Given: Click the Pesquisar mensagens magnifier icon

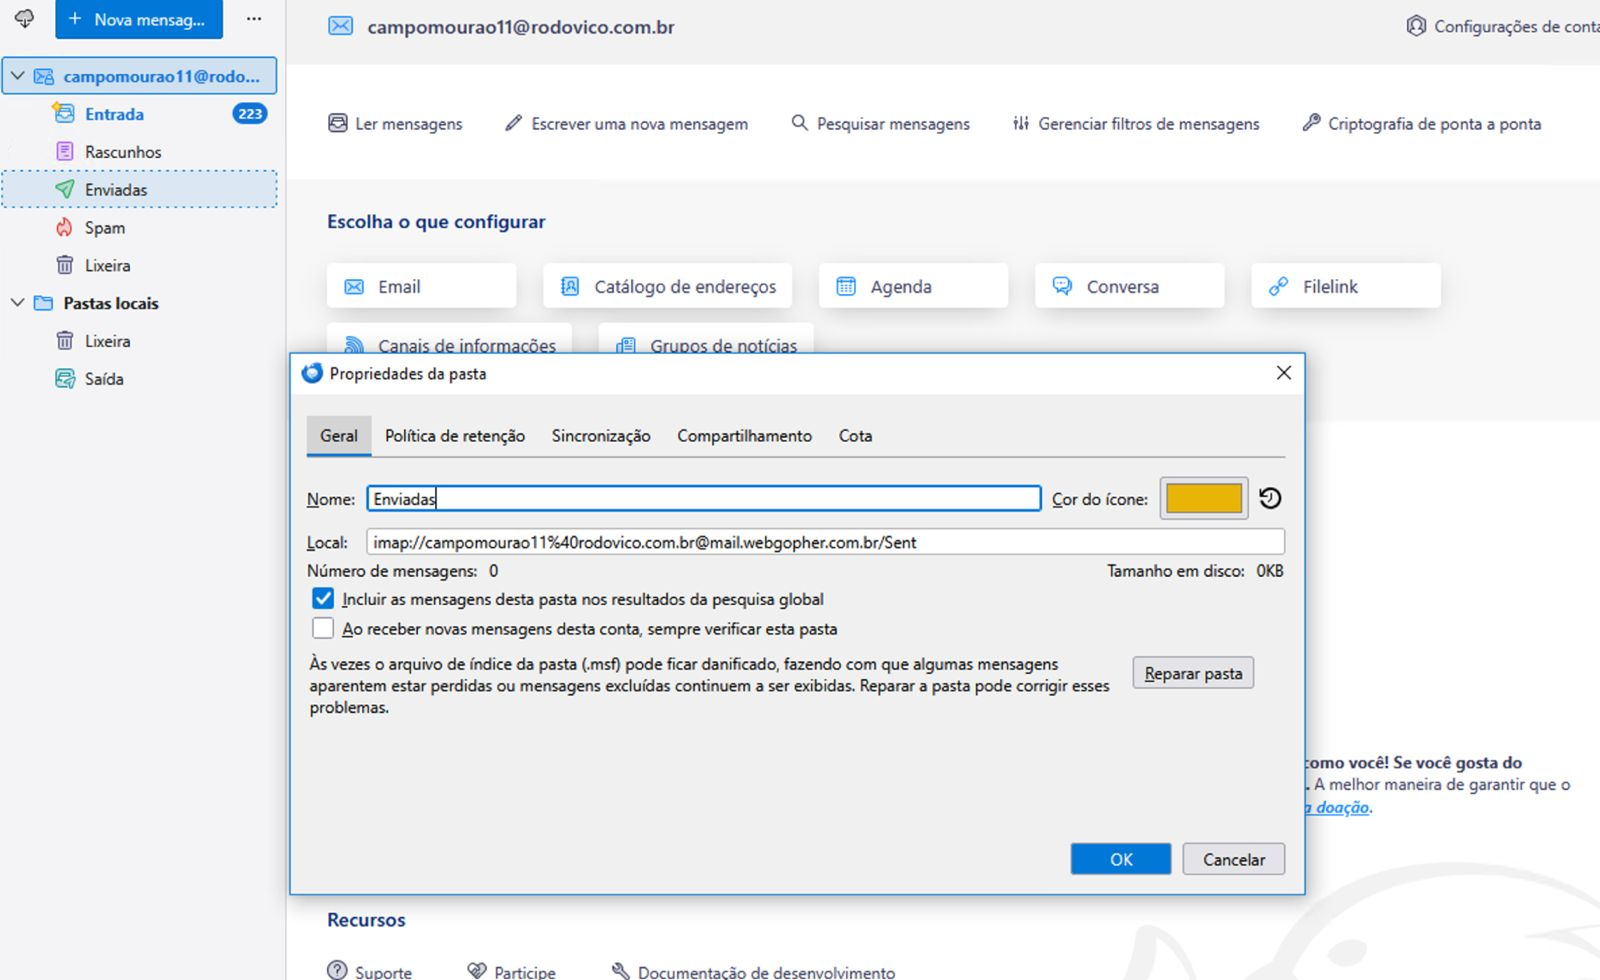Looking at the screenshot, I should coord(799,123).
